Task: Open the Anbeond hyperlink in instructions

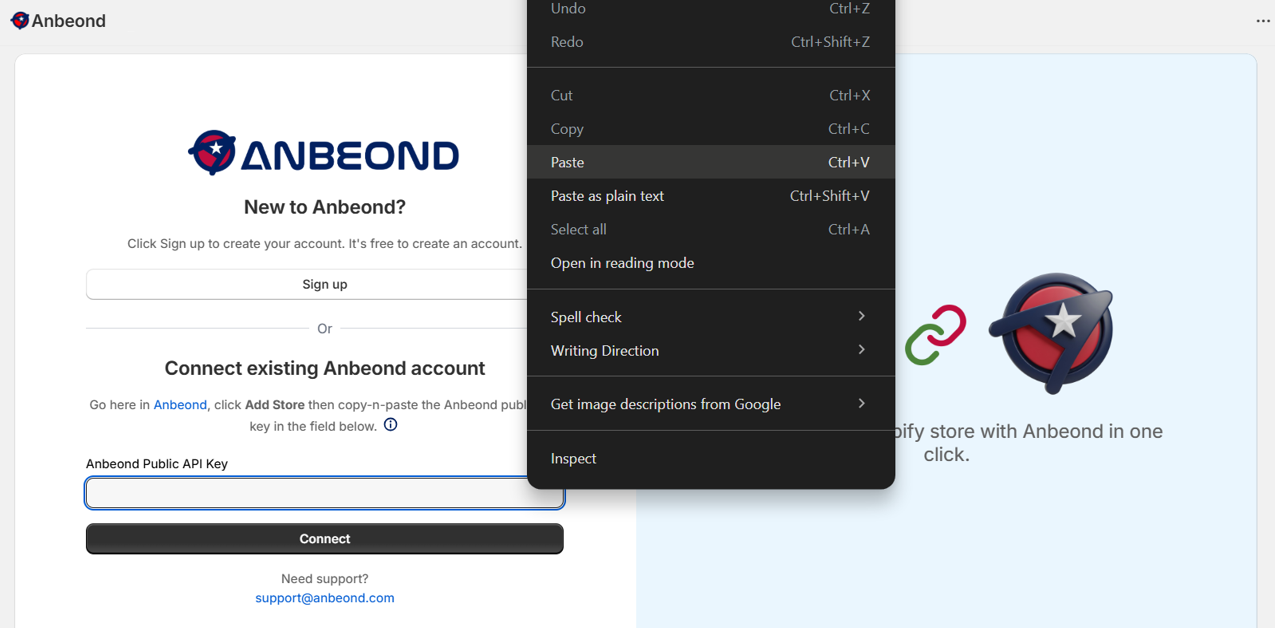Action: [180, 405]
